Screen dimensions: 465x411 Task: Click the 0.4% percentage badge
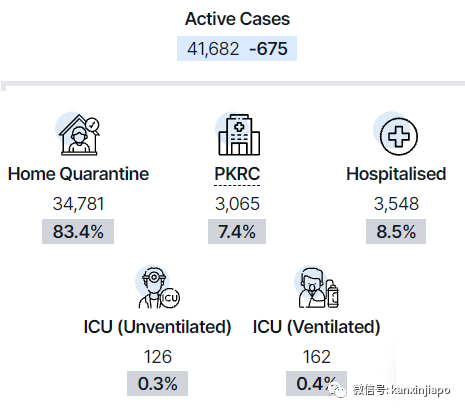(316, 383)
